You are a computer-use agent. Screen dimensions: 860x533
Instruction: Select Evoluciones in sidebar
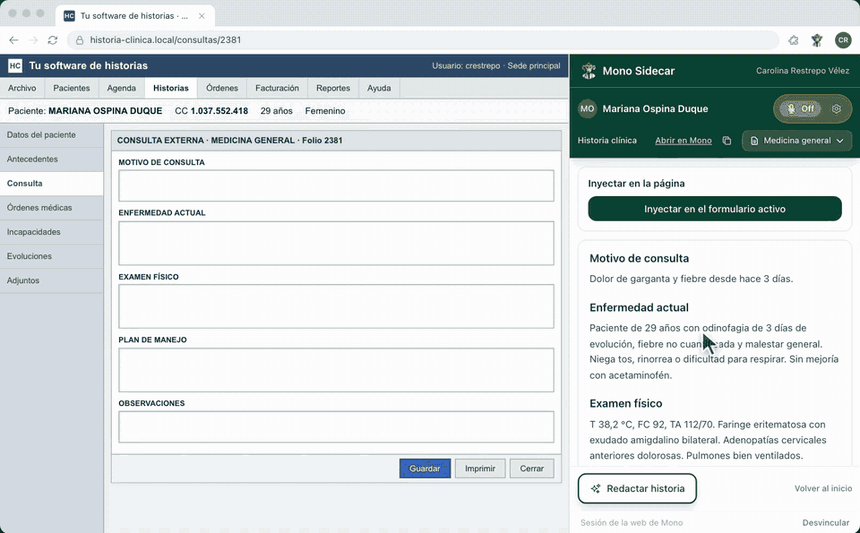tap(52, 256)
